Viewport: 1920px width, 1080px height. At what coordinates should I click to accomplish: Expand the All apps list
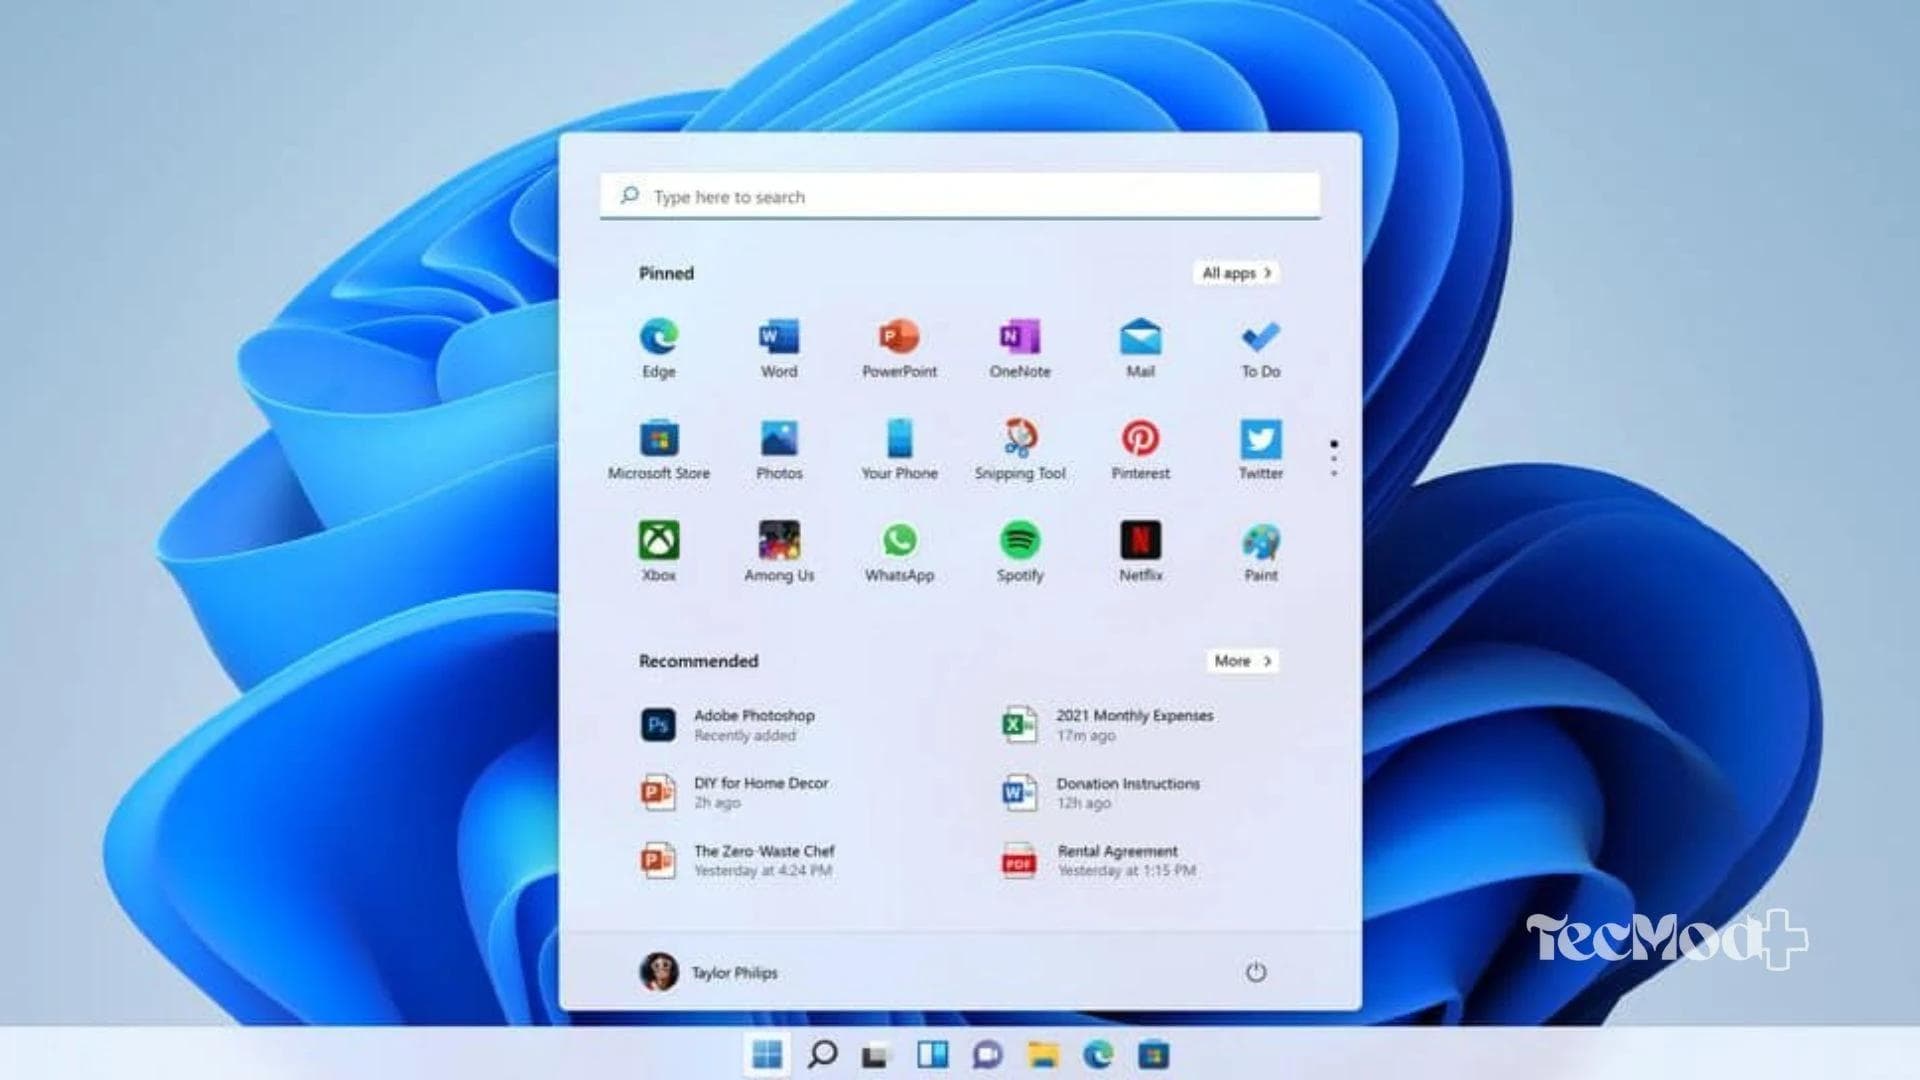click(x=1236, y=273)
